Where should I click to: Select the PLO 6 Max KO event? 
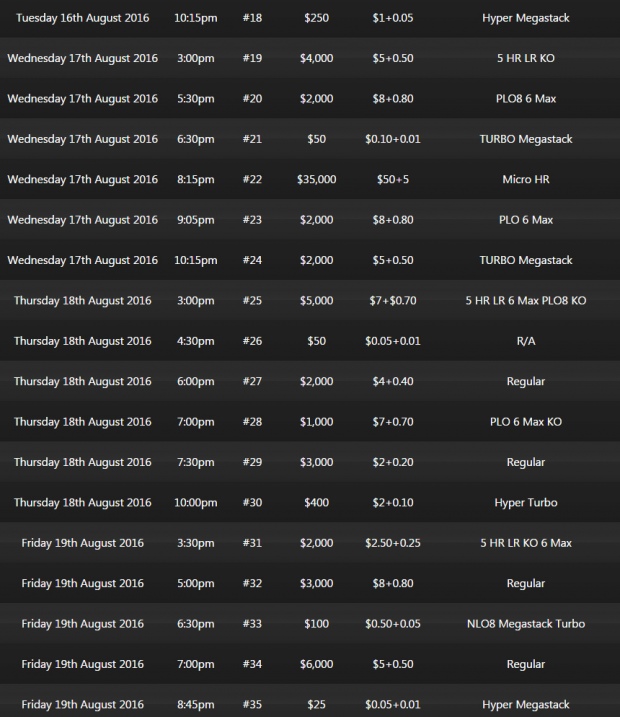[525, 422]
